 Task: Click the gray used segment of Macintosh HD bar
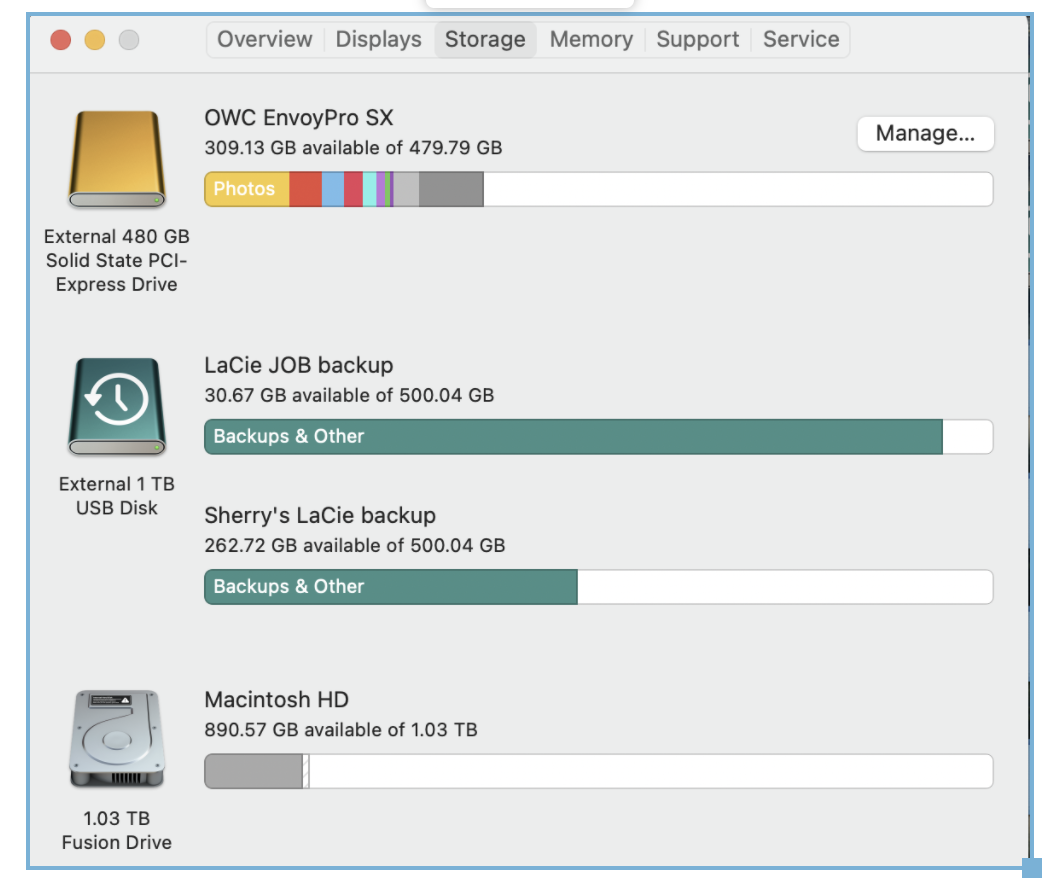254,771
